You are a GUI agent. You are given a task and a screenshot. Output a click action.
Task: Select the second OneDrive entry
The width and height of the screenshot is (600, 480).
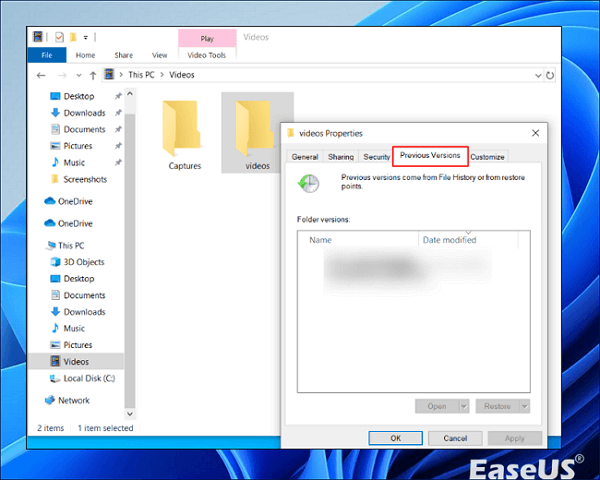[75, 224]
